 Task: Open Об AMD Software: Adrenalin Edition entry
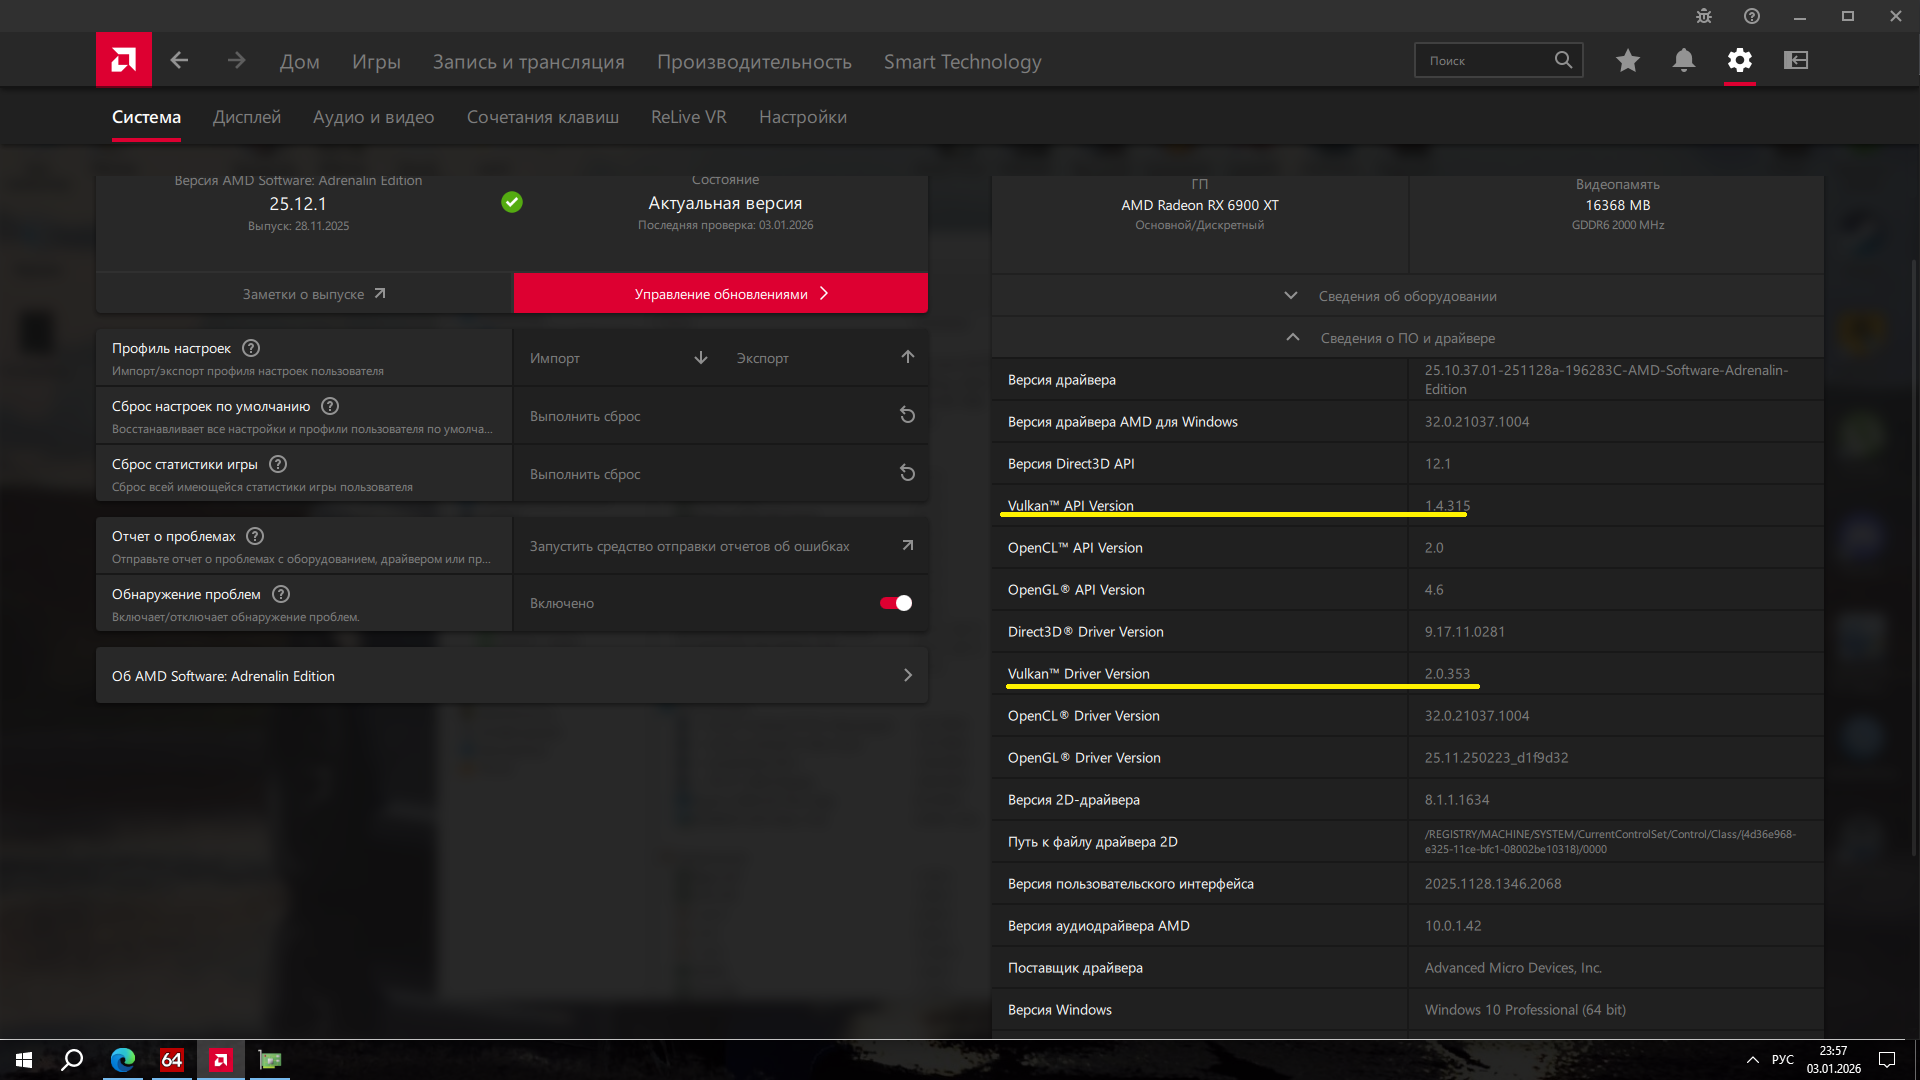tap(511, 676)
